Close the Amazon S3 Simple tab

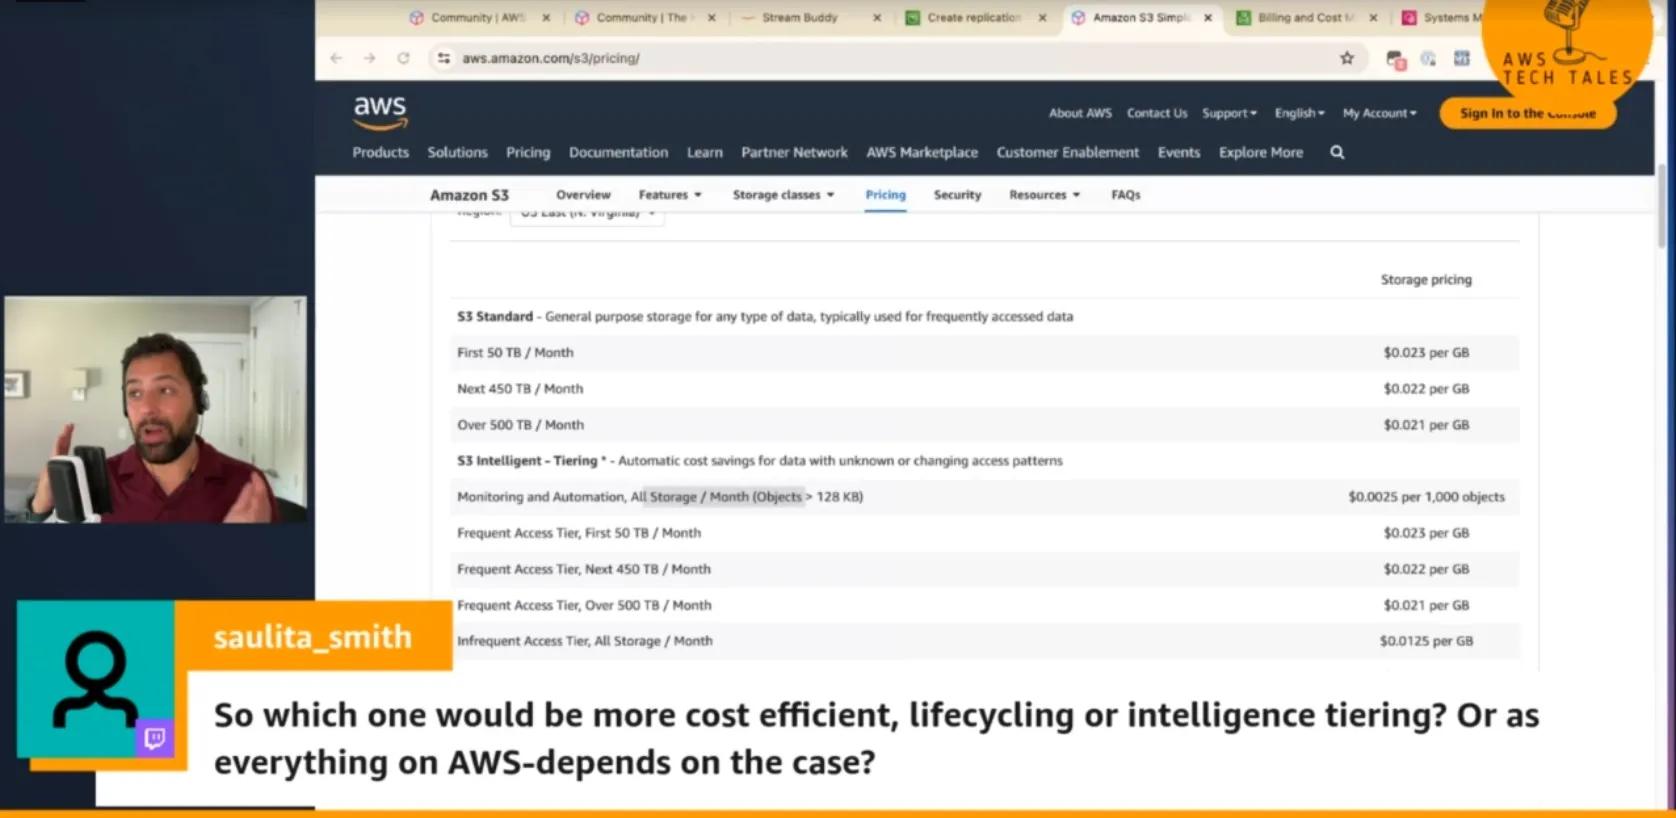(1208, 18)
